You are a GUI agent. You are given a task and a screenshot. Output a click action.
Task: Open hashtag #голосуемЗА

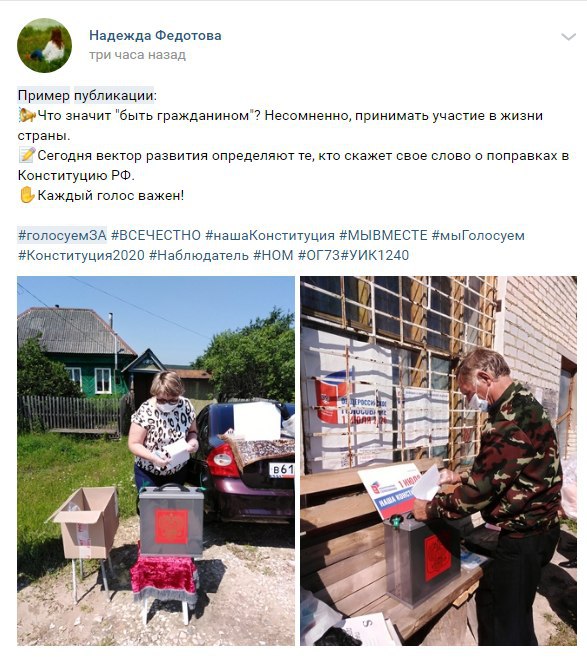coord(62,235)
